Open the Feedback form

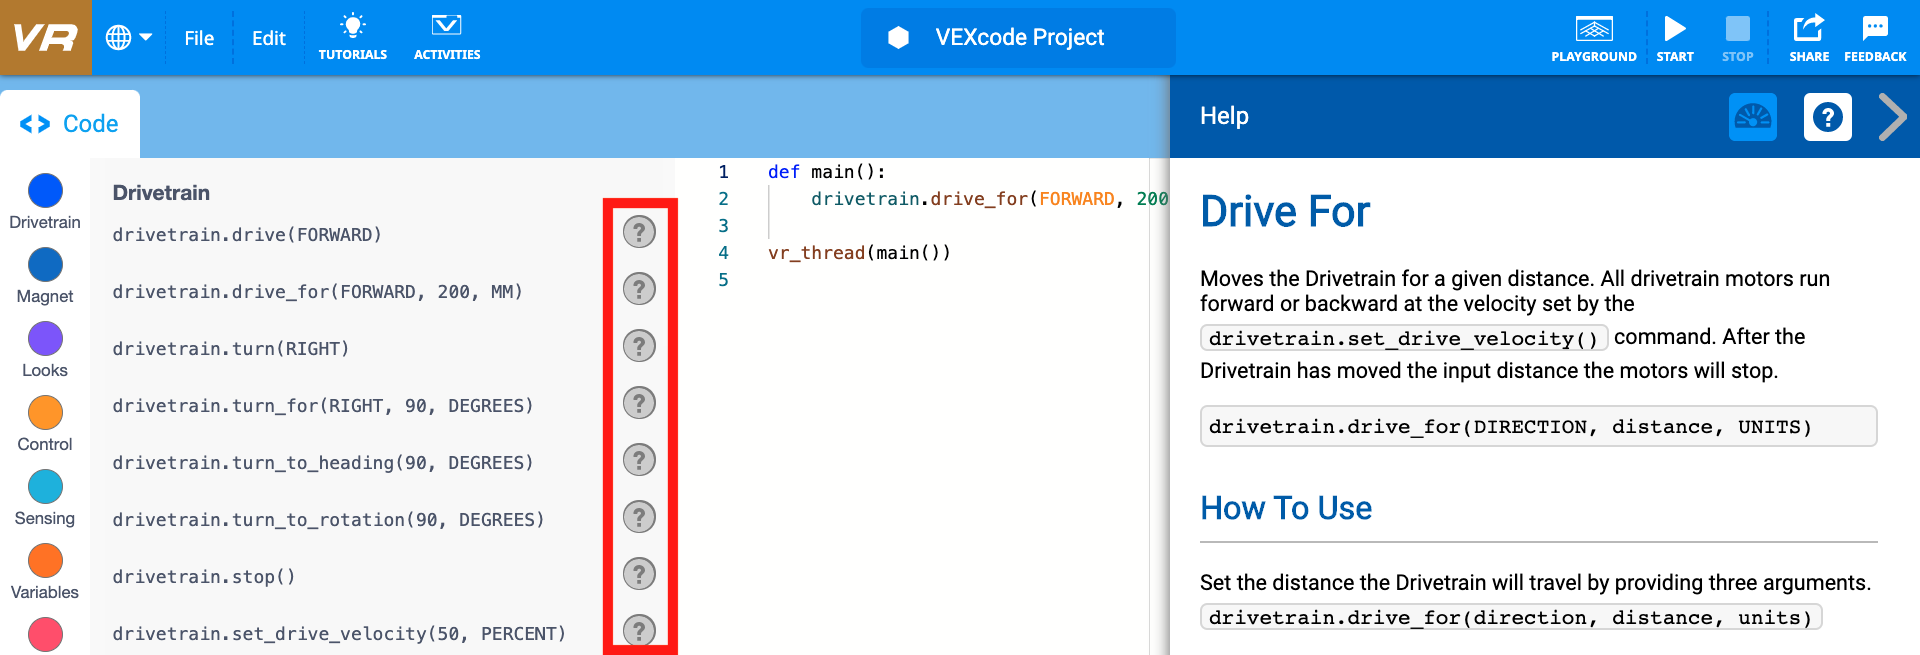click(1874, 38)
